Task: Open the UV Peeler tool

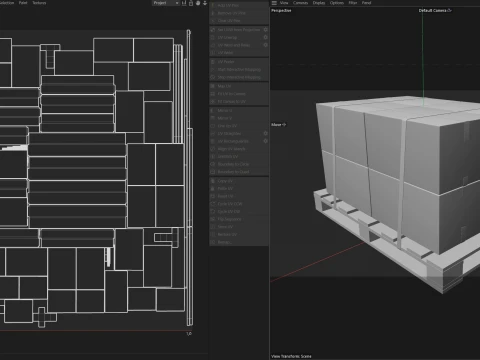Action: pos(239,62)
